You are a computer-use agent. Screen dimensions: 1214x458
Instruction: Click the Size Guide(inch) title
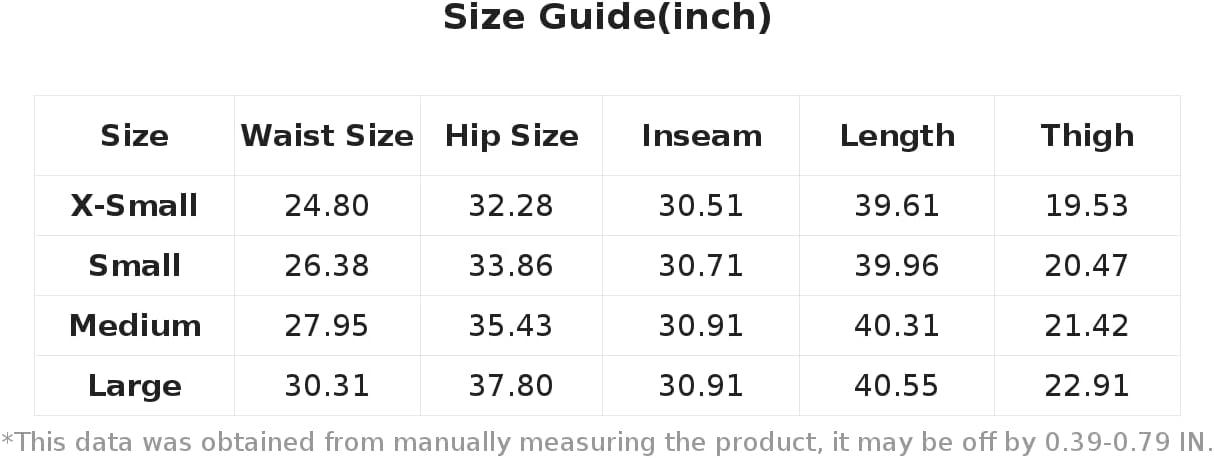607,18
